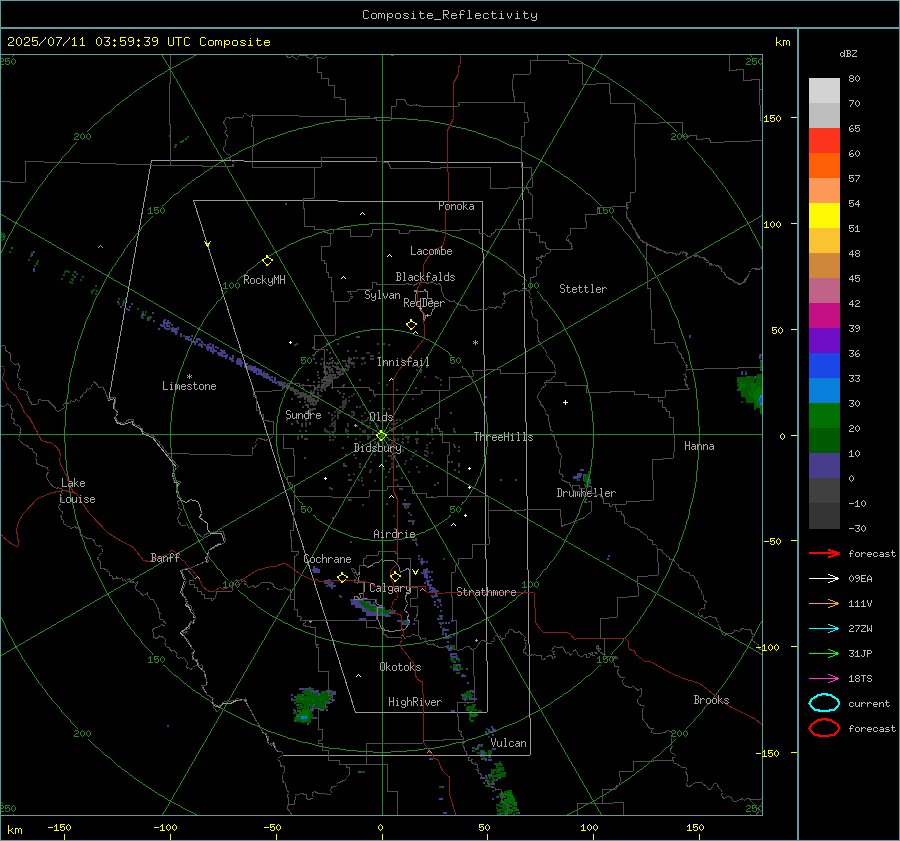The height and width of the screenshot is (841, 900).
Task: Select the Stettler label
Action: coord(583,289)
